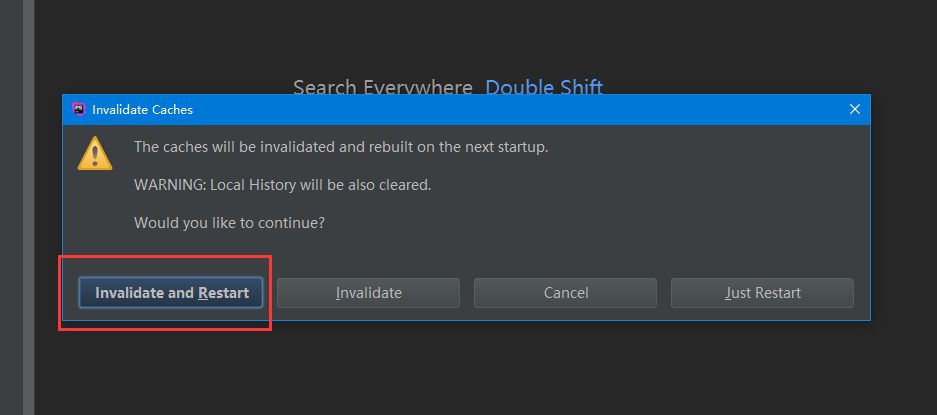This screenshot has width=937, height=415.
Task: Click the Search Everywhere hint text
Action: tap(383, 87)
